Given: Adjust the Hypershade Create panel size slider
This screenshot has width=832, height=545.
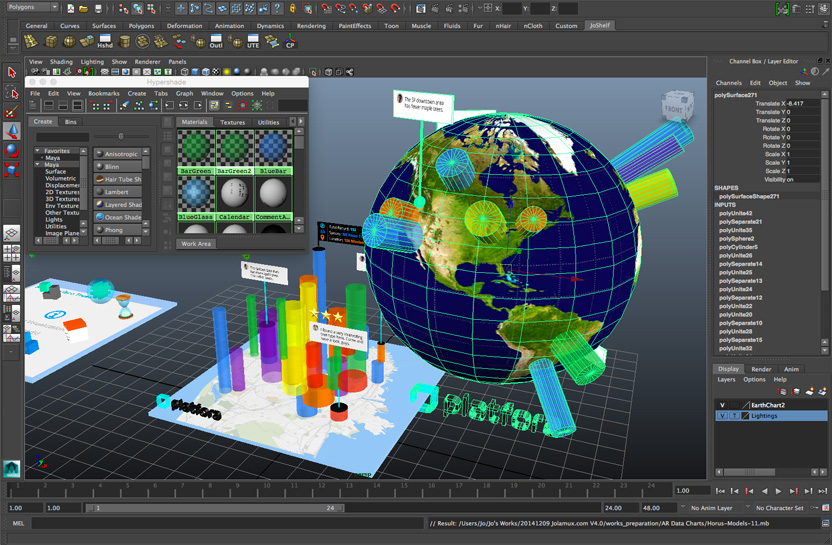Looking at the screenshot, I should tap(121, 136).
